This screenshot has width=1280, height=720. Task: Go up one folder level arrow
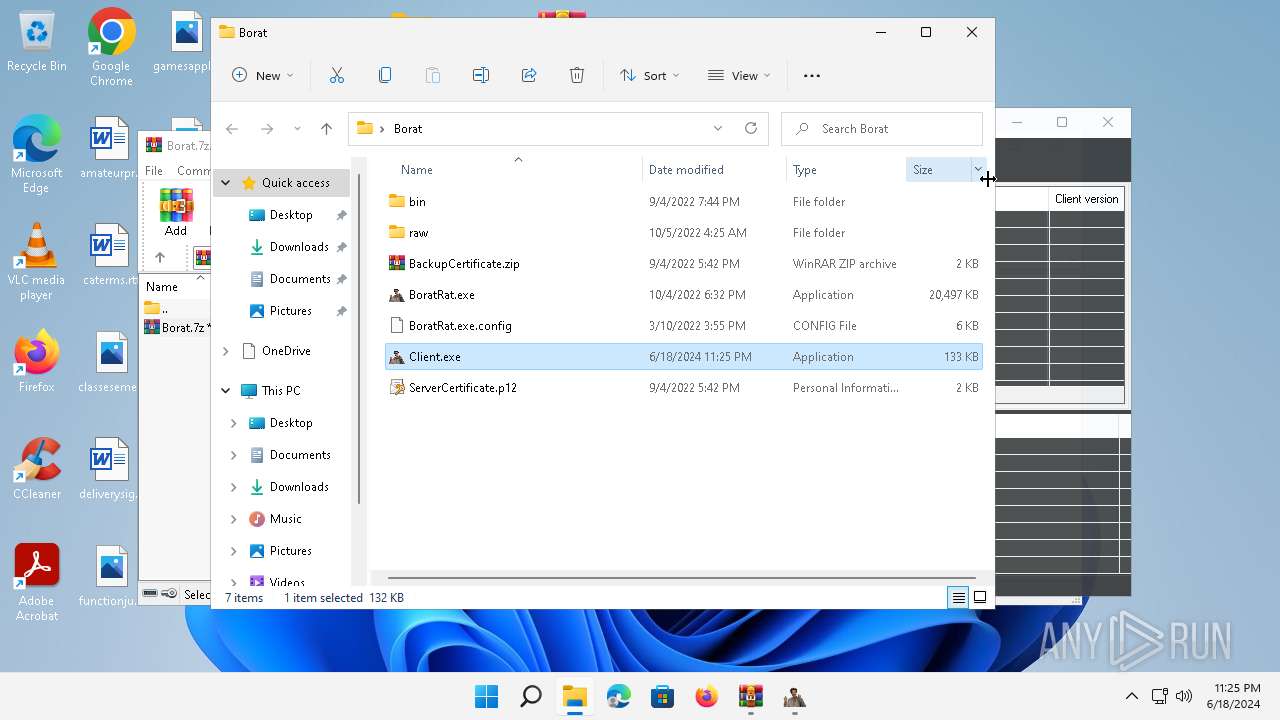click(x=326, y=128)
